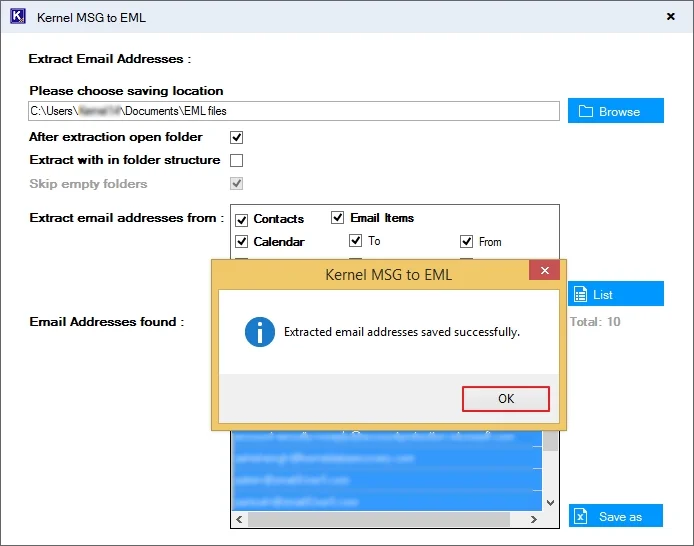
Task: Uncheck the Email Items checkbox
Action: tap(337, 218)
